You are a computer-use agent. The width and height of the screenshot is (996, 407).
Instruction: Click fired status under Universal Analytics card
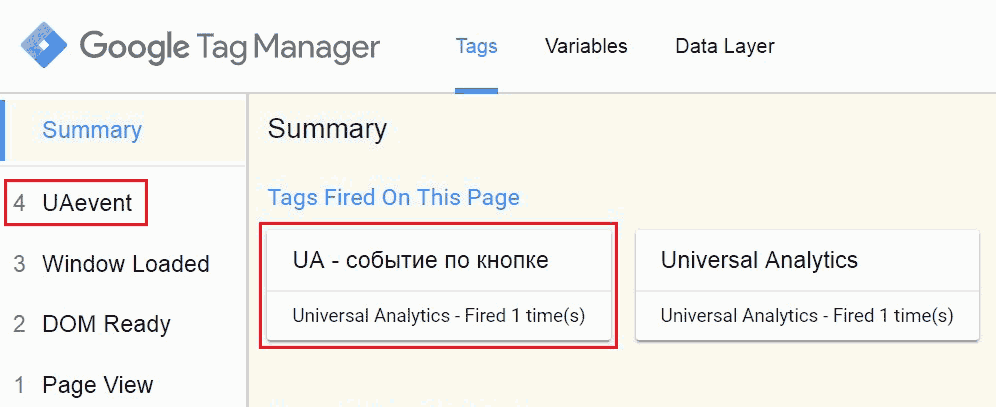point(806,316)
